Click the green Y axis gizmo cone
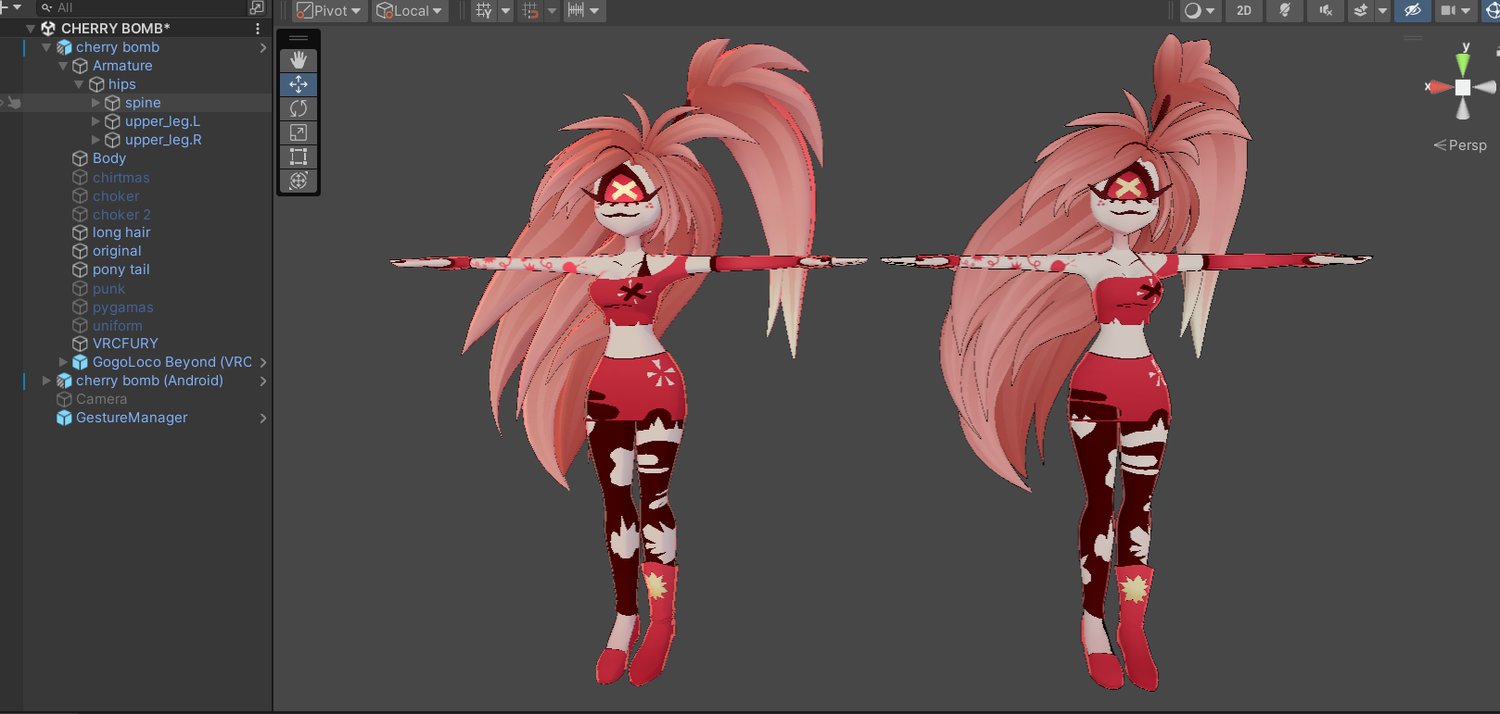Screen dimensions: 1500x714 click(x=1463, y=64)
